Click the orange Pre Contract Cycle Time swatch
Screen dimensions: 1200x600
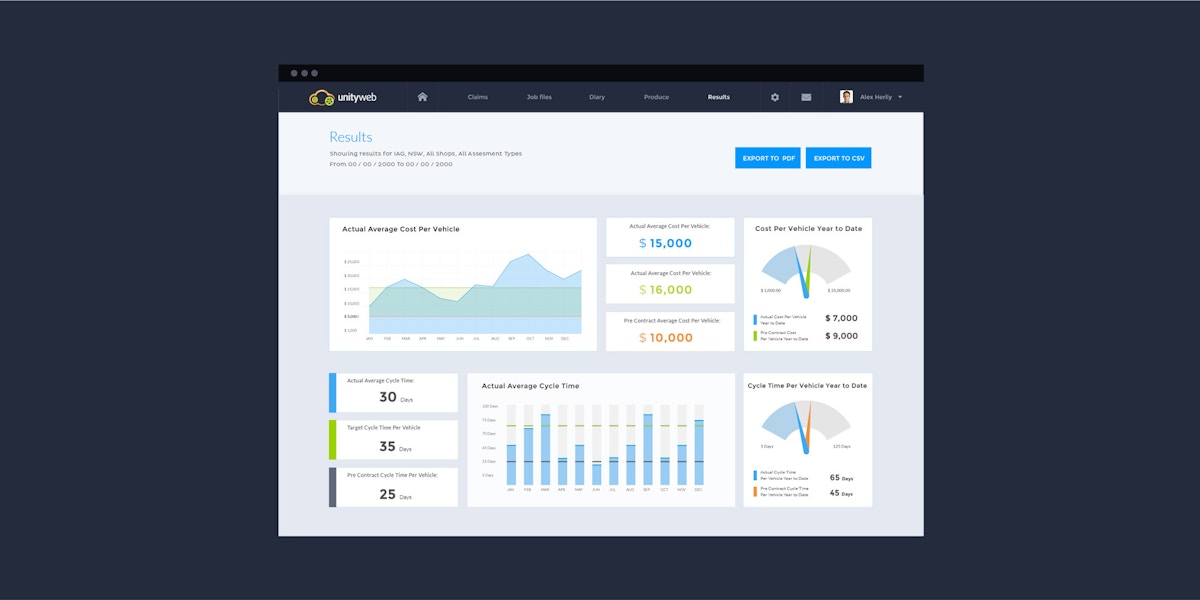[x=755, y=491]
